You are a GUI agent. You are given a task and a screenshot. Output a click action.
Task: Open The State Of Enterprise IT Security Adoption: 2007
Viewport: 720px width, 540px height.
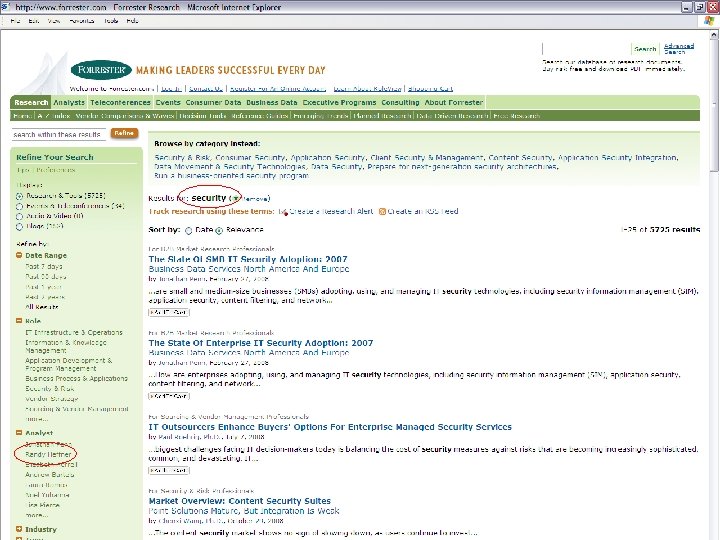tap(261, 343)
